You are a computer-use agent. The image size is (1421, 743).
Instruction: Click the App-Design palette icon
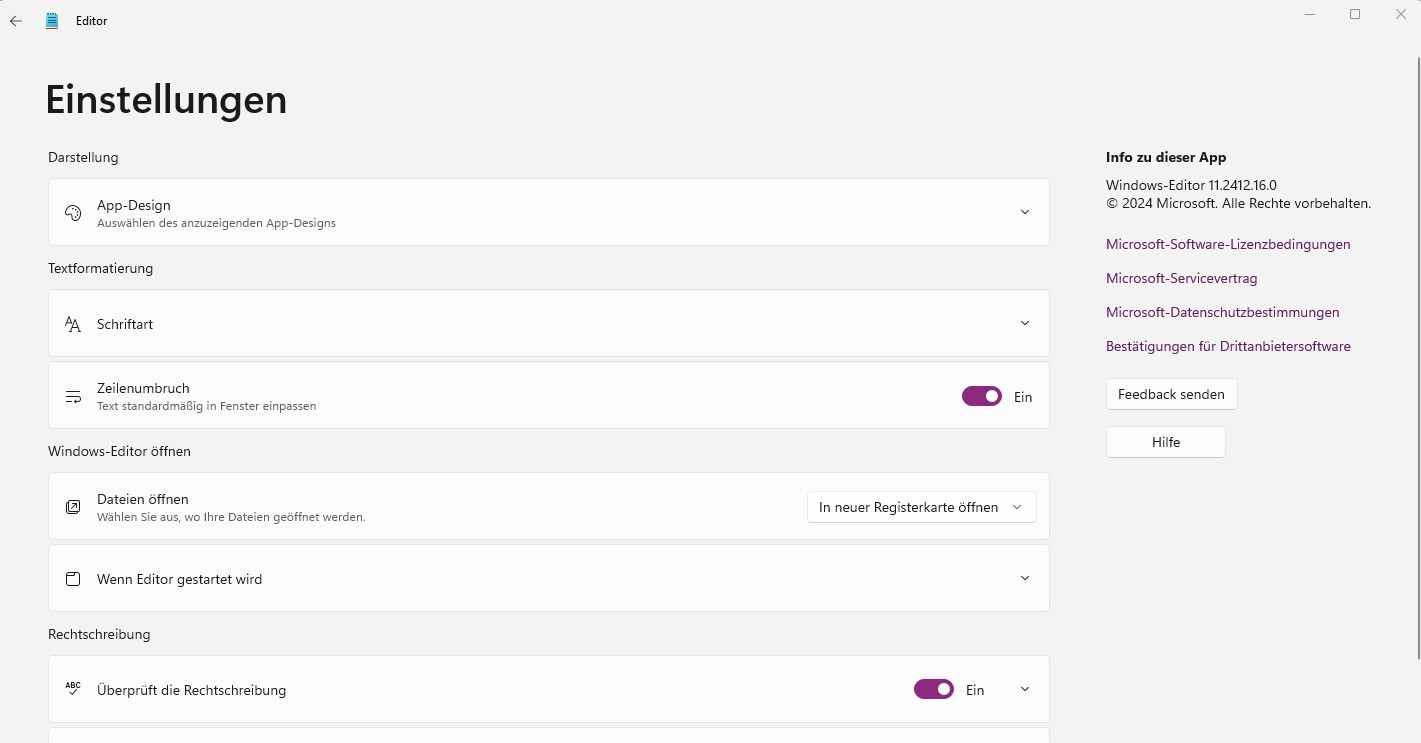pos(72,213)
